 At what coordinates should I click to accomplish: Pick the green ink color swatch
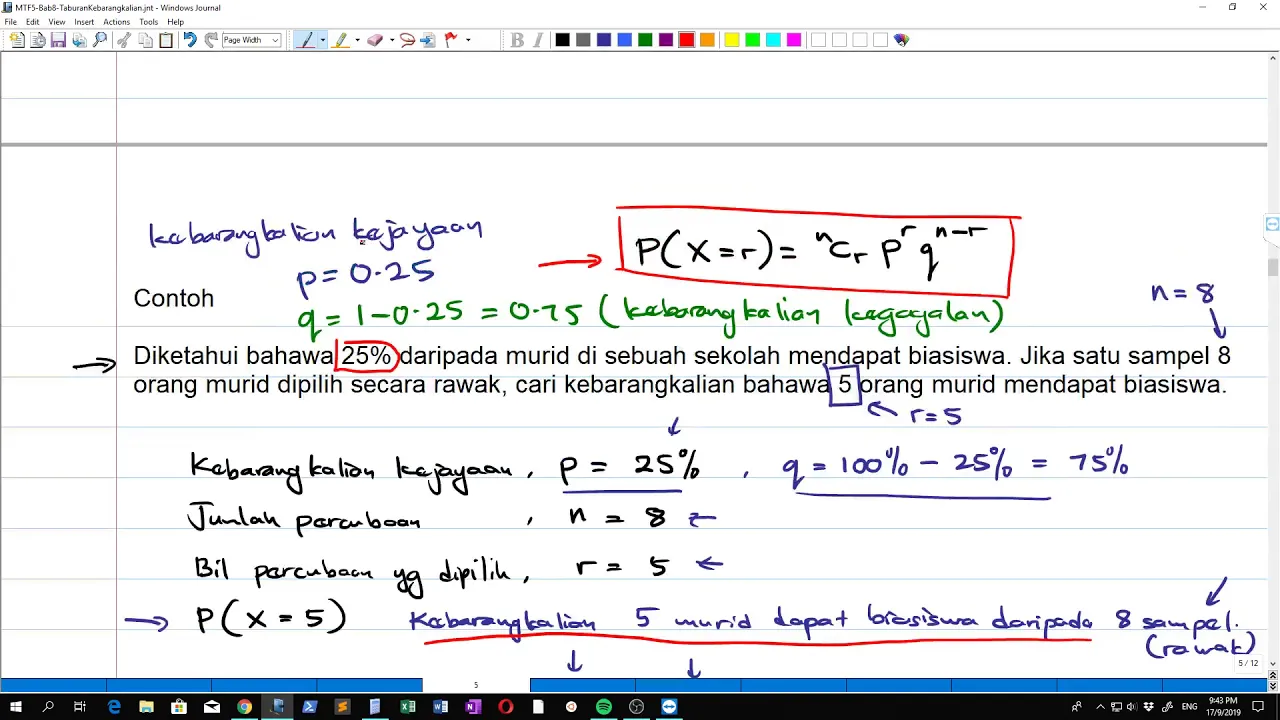tap(645, 40)
